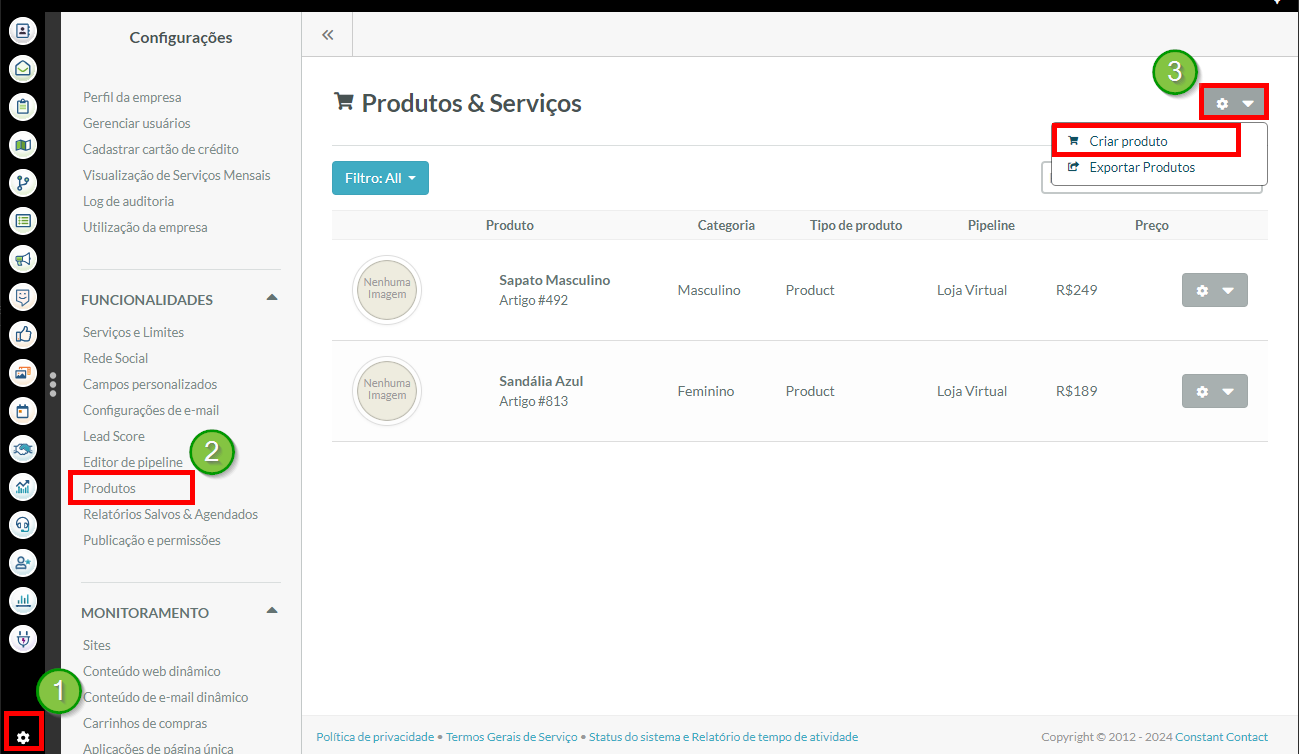Open the gear dropdown for Sapato Masculino

click(1214, 290)
